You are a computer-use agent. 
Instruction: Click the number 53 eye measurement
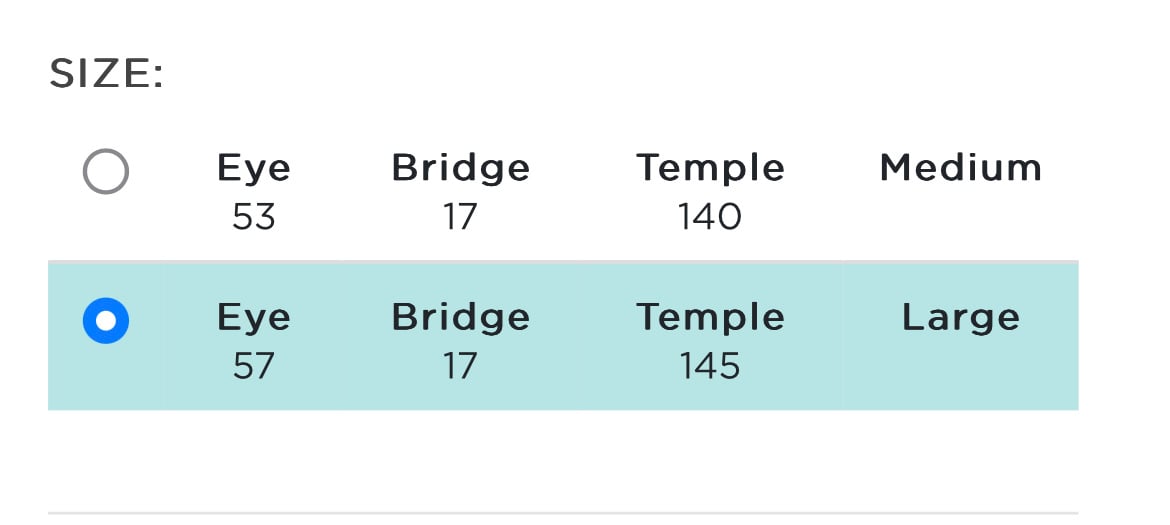tap(254, 217)
